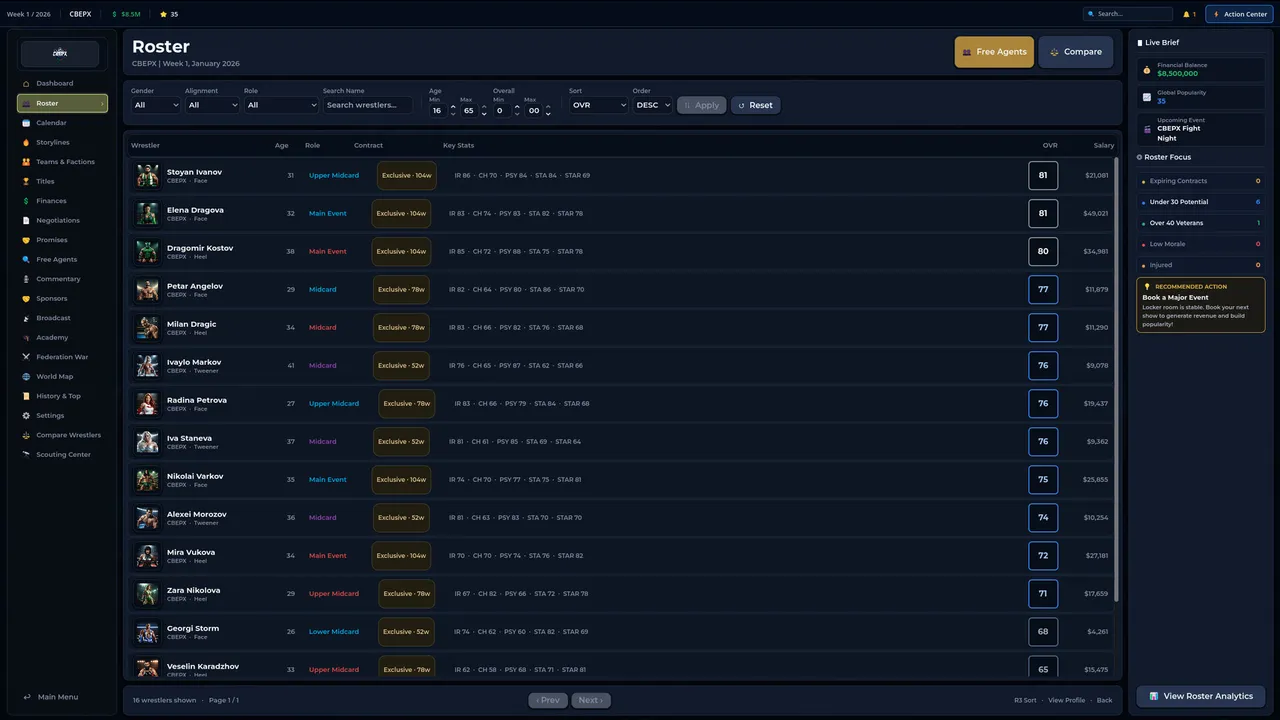Image resolution: width=1280 pixels, height=720 pixels.
Task: Click the Search Name input field
Action: [368, 105]
